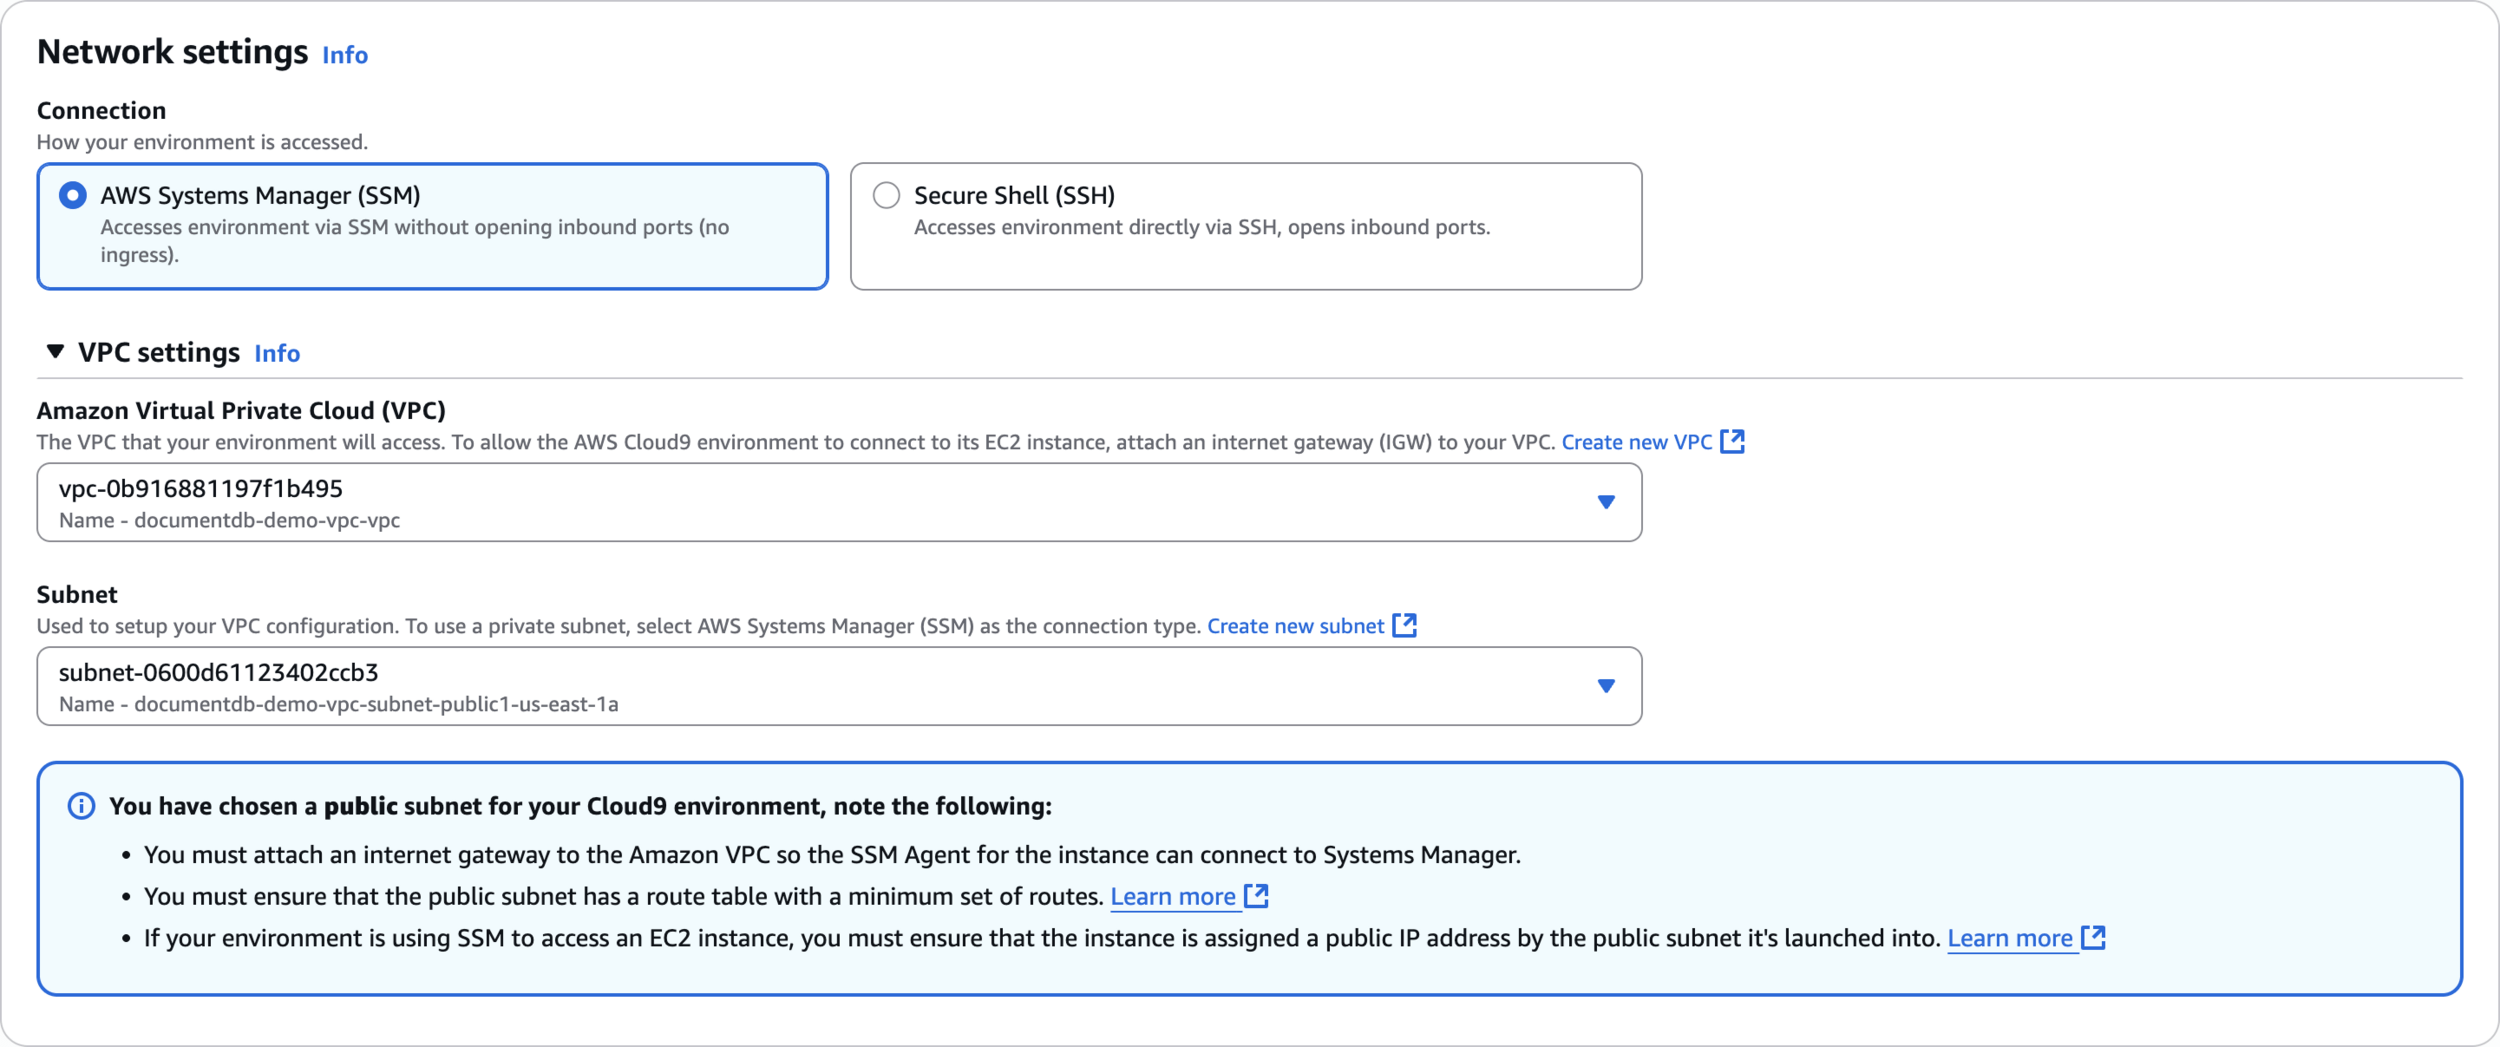Click the info circle icon in public subnet notice
This screenshot has width=2500, height=1047.
coord(81,806)
